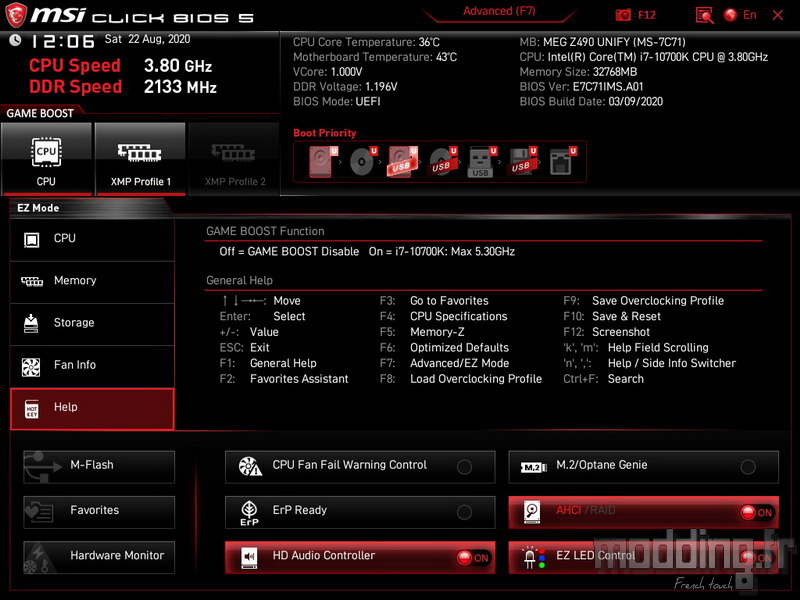
Task: Select the Help section
Action: [92, 409]
